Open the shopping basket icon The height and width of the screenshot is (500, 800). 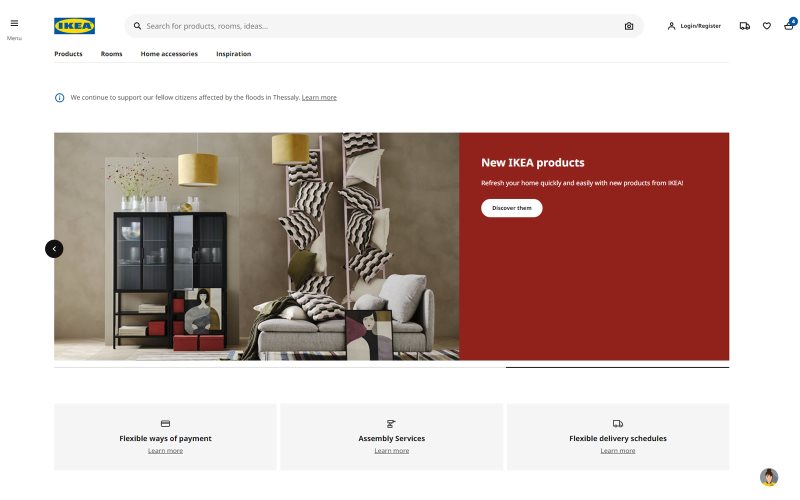[789, 26]
